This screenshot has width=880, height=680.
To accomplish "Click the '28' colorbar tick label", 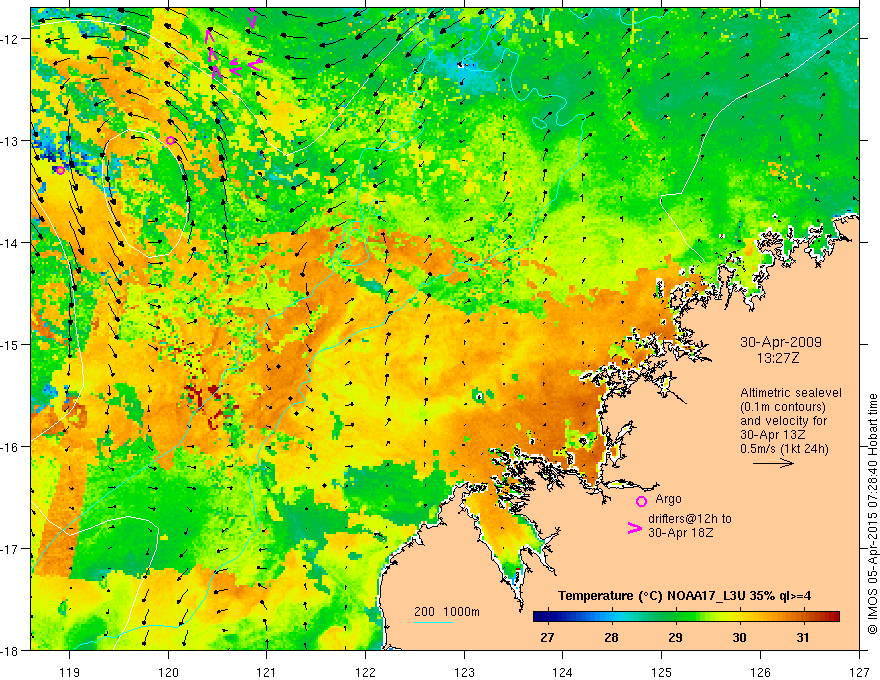I will pos(611,637).
